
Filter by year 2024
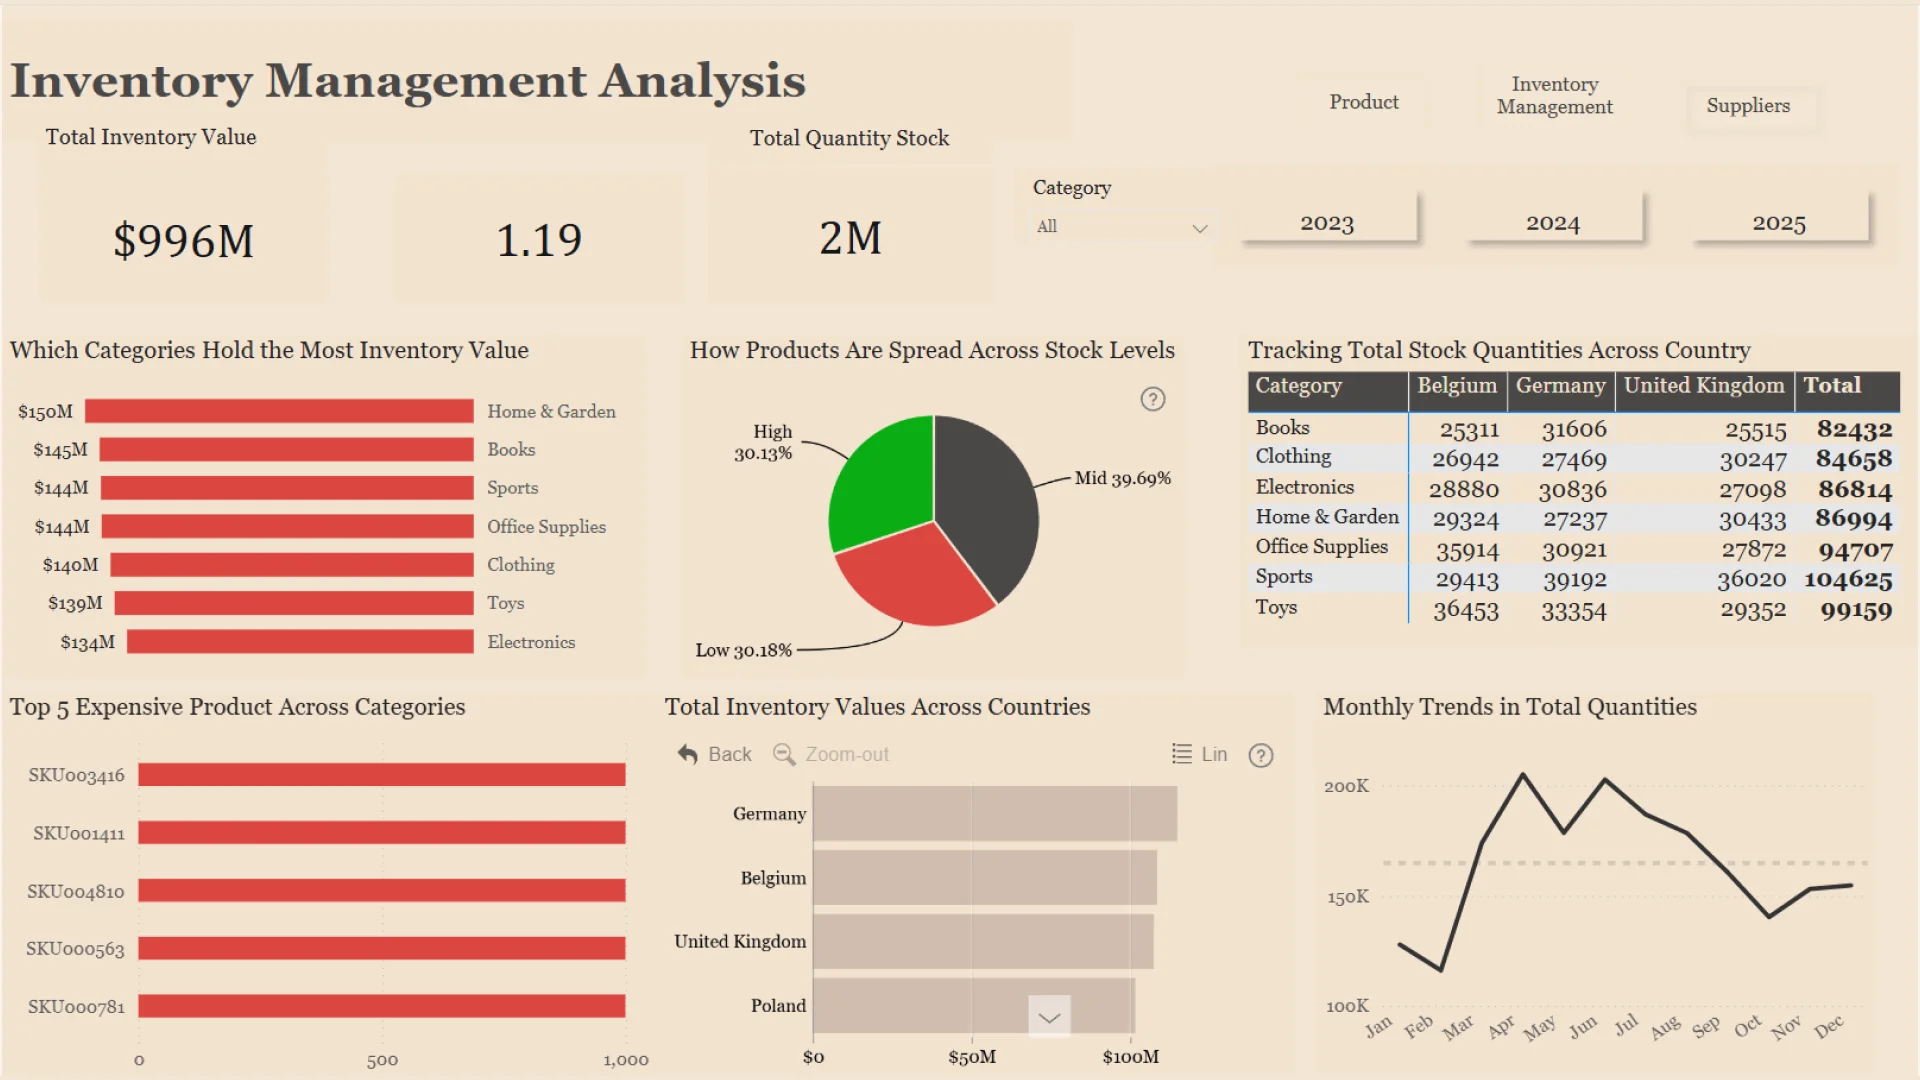[1553, 223]
